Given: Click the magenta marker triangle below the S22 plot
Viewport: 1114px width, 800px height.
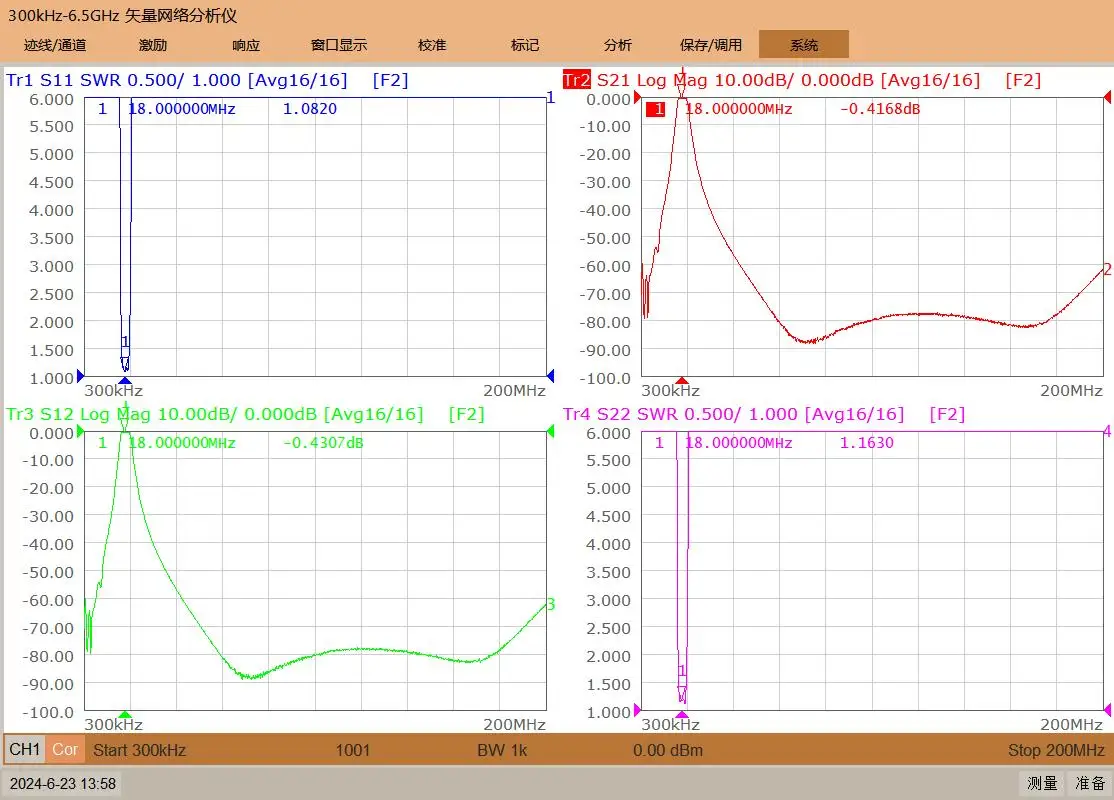Looking at the screenshot, I should pyautogui.click(x=682, y=714).
